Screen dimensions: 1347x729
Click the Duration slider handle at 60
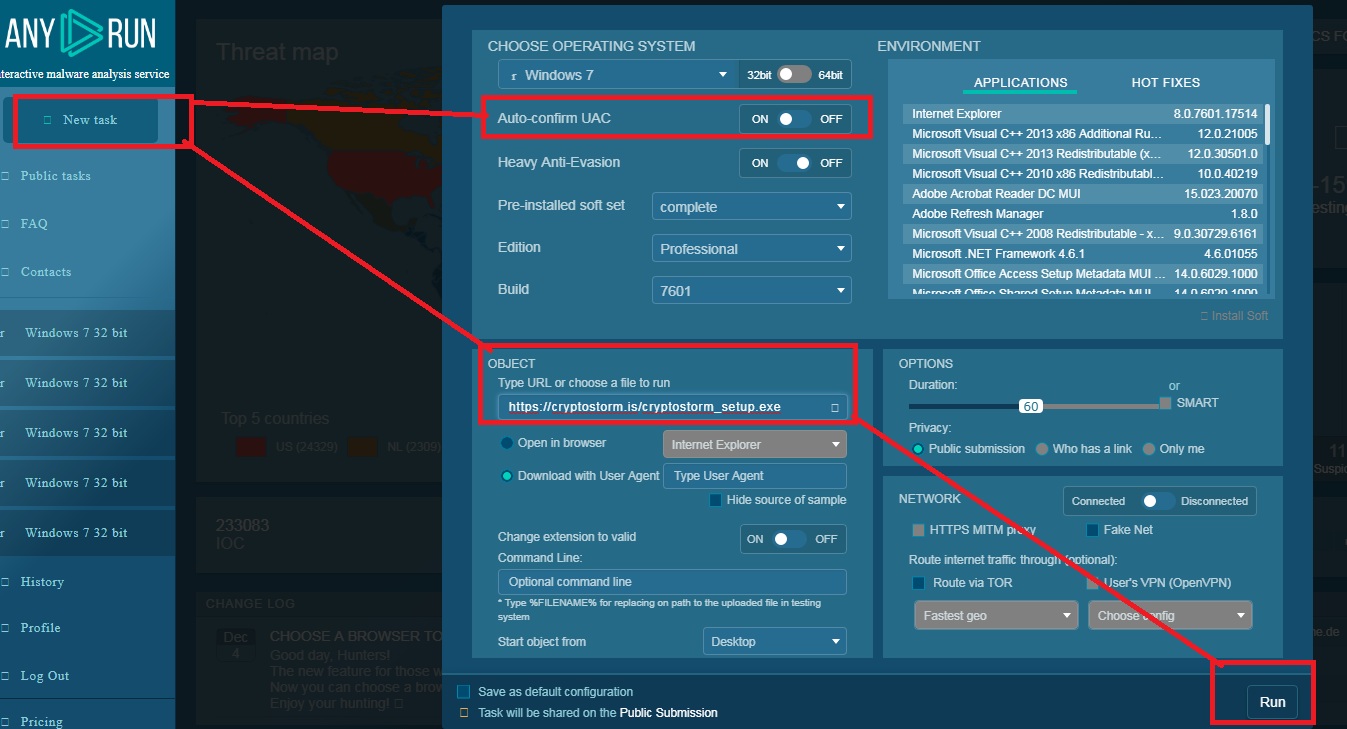tap(1030, 407)
